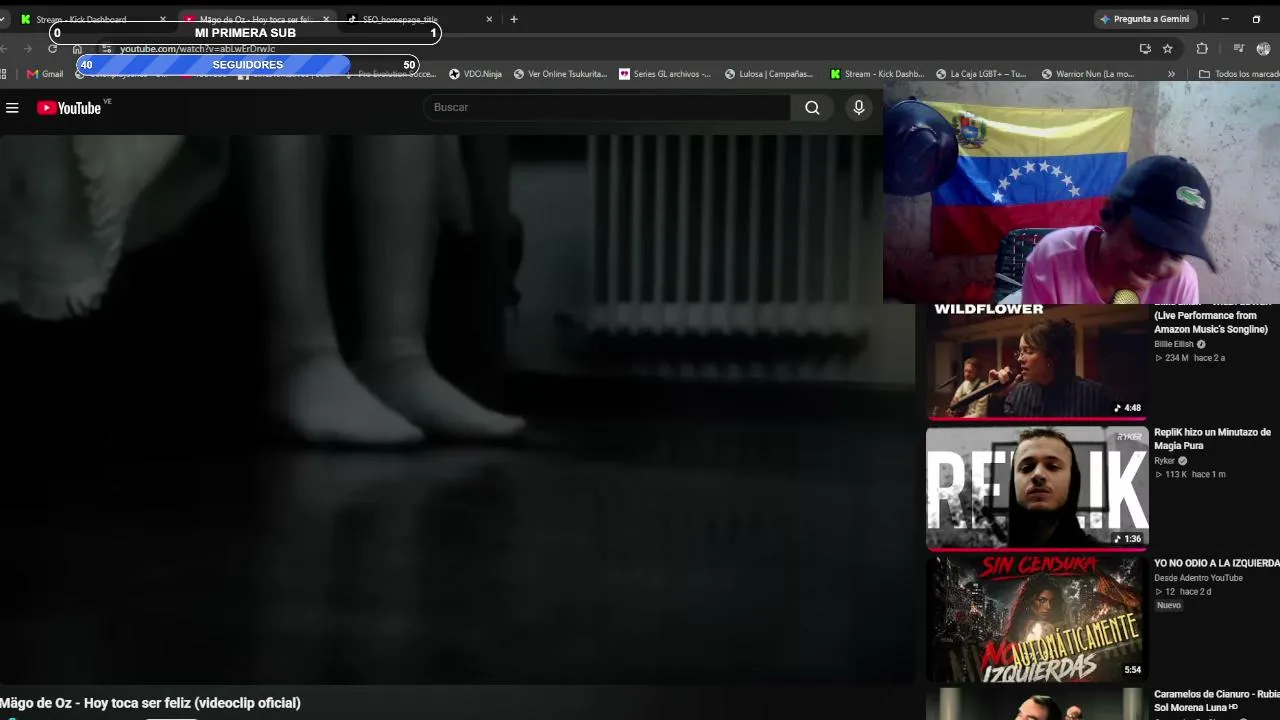
Task: Click the Mägo de Oz video player
Action: pyautogui.click(x=457, y=410)
